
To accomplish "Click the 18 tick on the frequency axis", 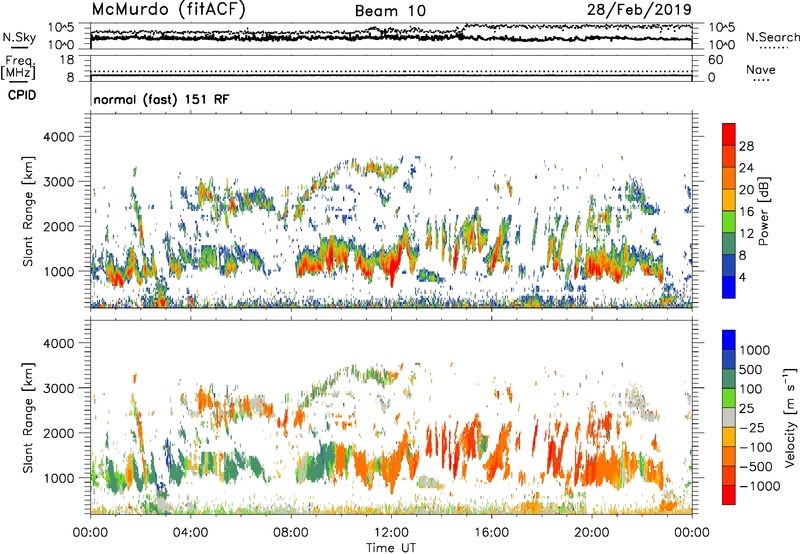I will [67, 60].
